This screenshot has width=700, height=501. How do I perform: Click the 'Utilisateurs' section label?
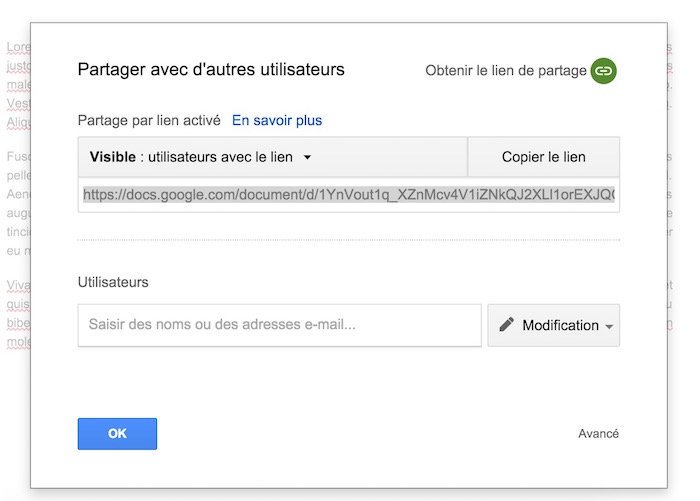click(x=113, y=282)
